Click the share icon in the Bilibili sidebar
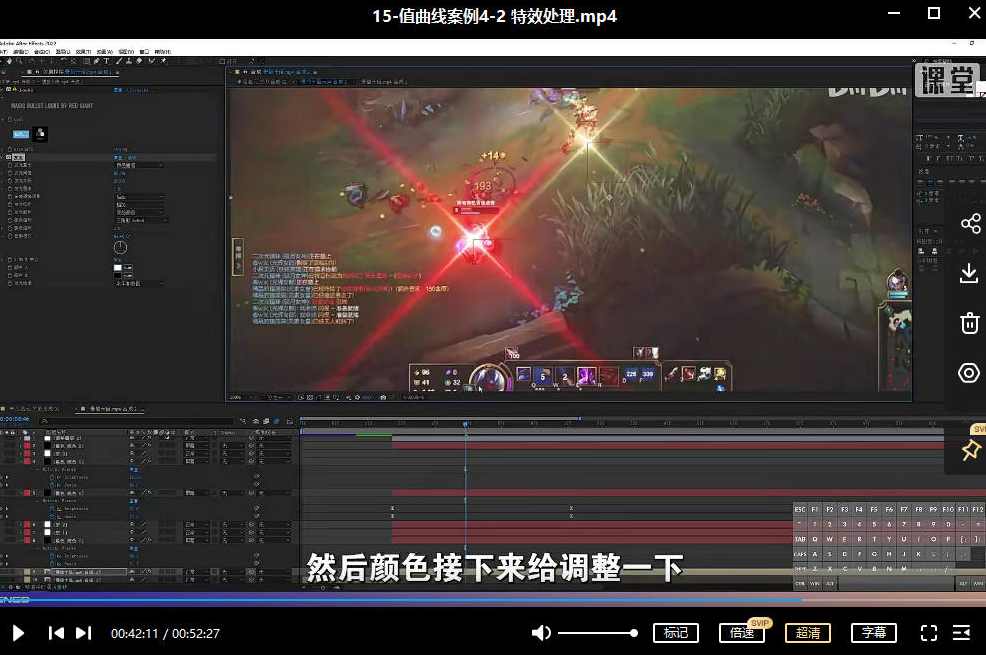 [x=970, y=223]
